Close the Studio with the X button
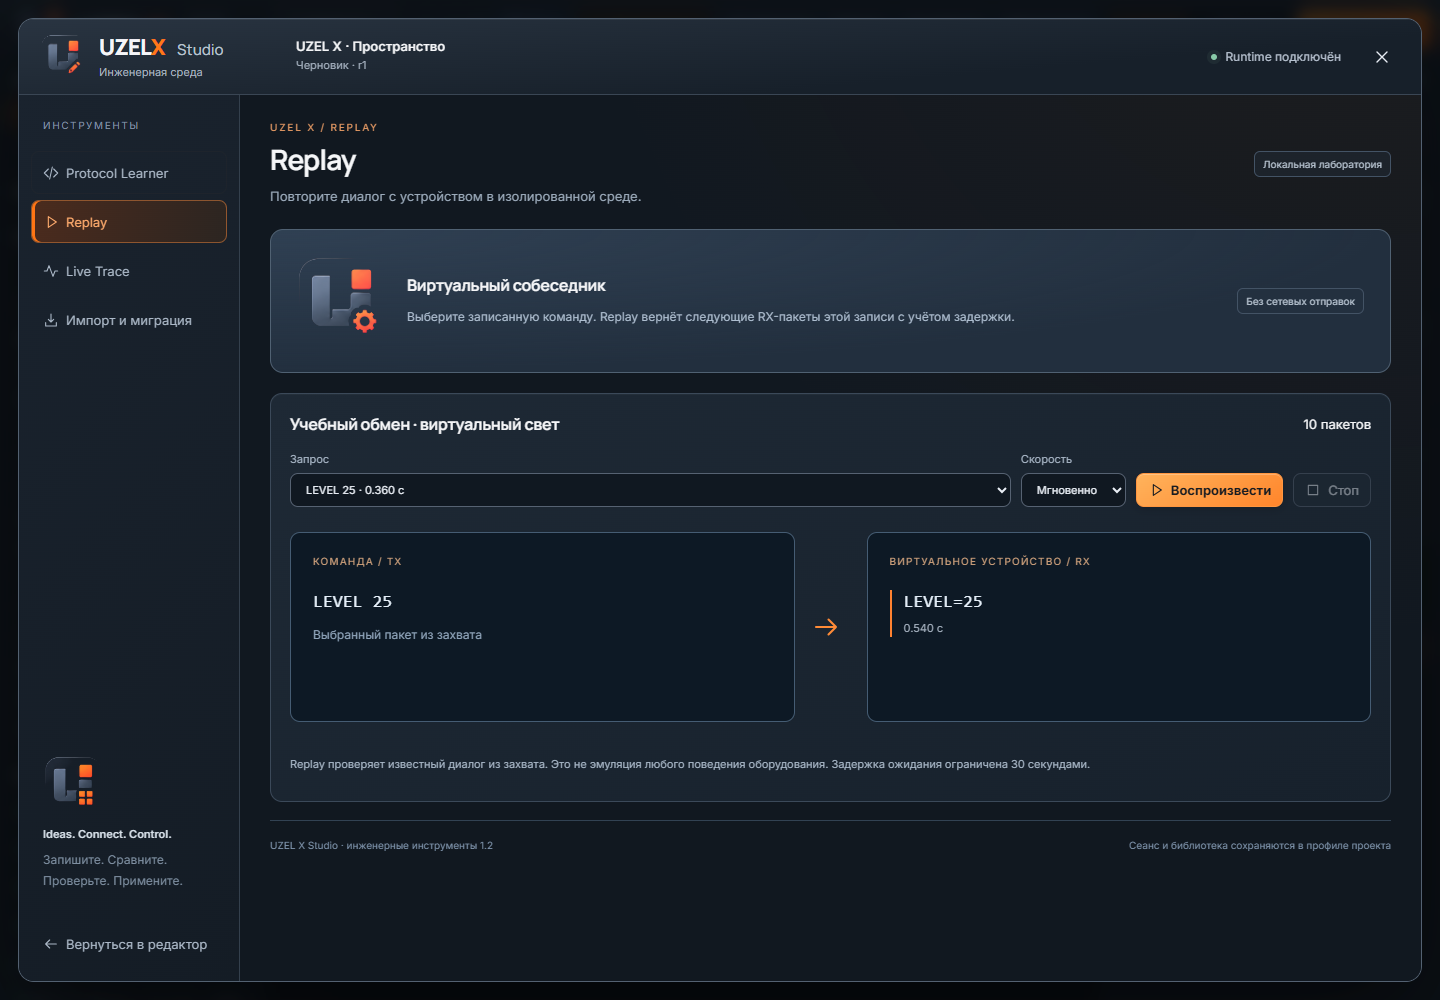 1382,57
